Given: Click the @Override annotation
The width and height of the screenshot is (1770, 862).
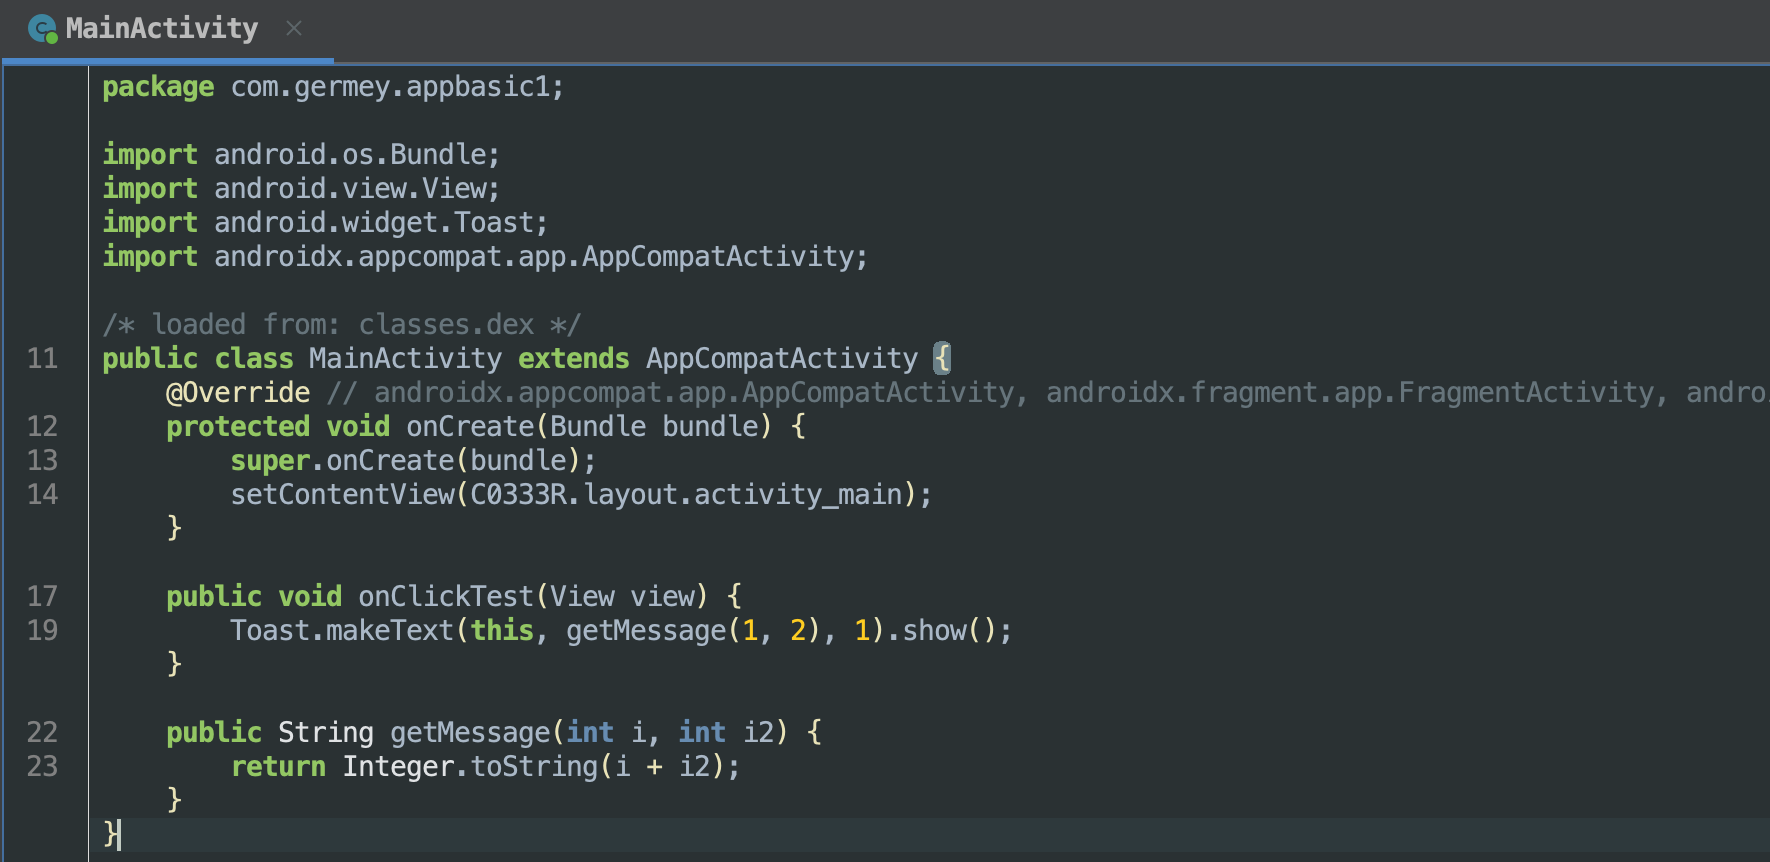Looking at the screenshot, I should 238,392.
